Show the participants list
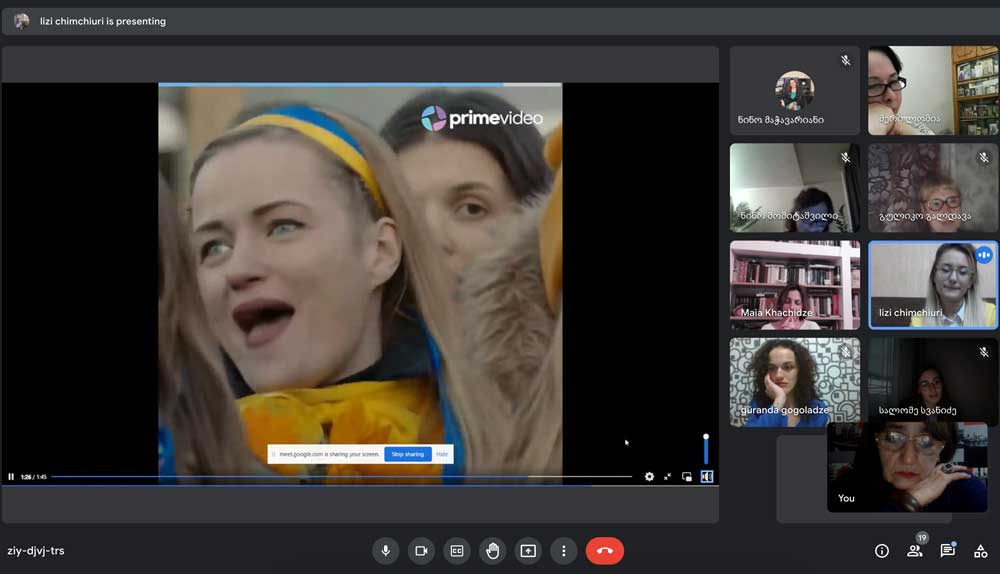The height and width of the screenshot is (574, 1000). [x=914, y=551]
